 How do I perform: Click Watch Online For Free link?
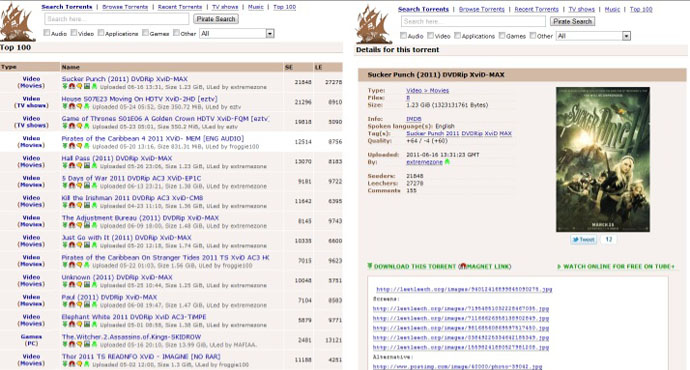tap(616, 266)
